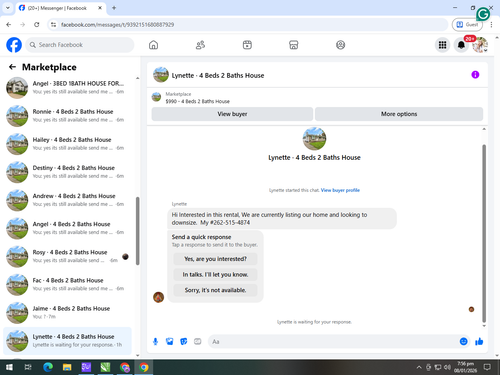Send quick reply 'Sorry, it's not available.'
The image size is (500, 375).
[215, 290]
